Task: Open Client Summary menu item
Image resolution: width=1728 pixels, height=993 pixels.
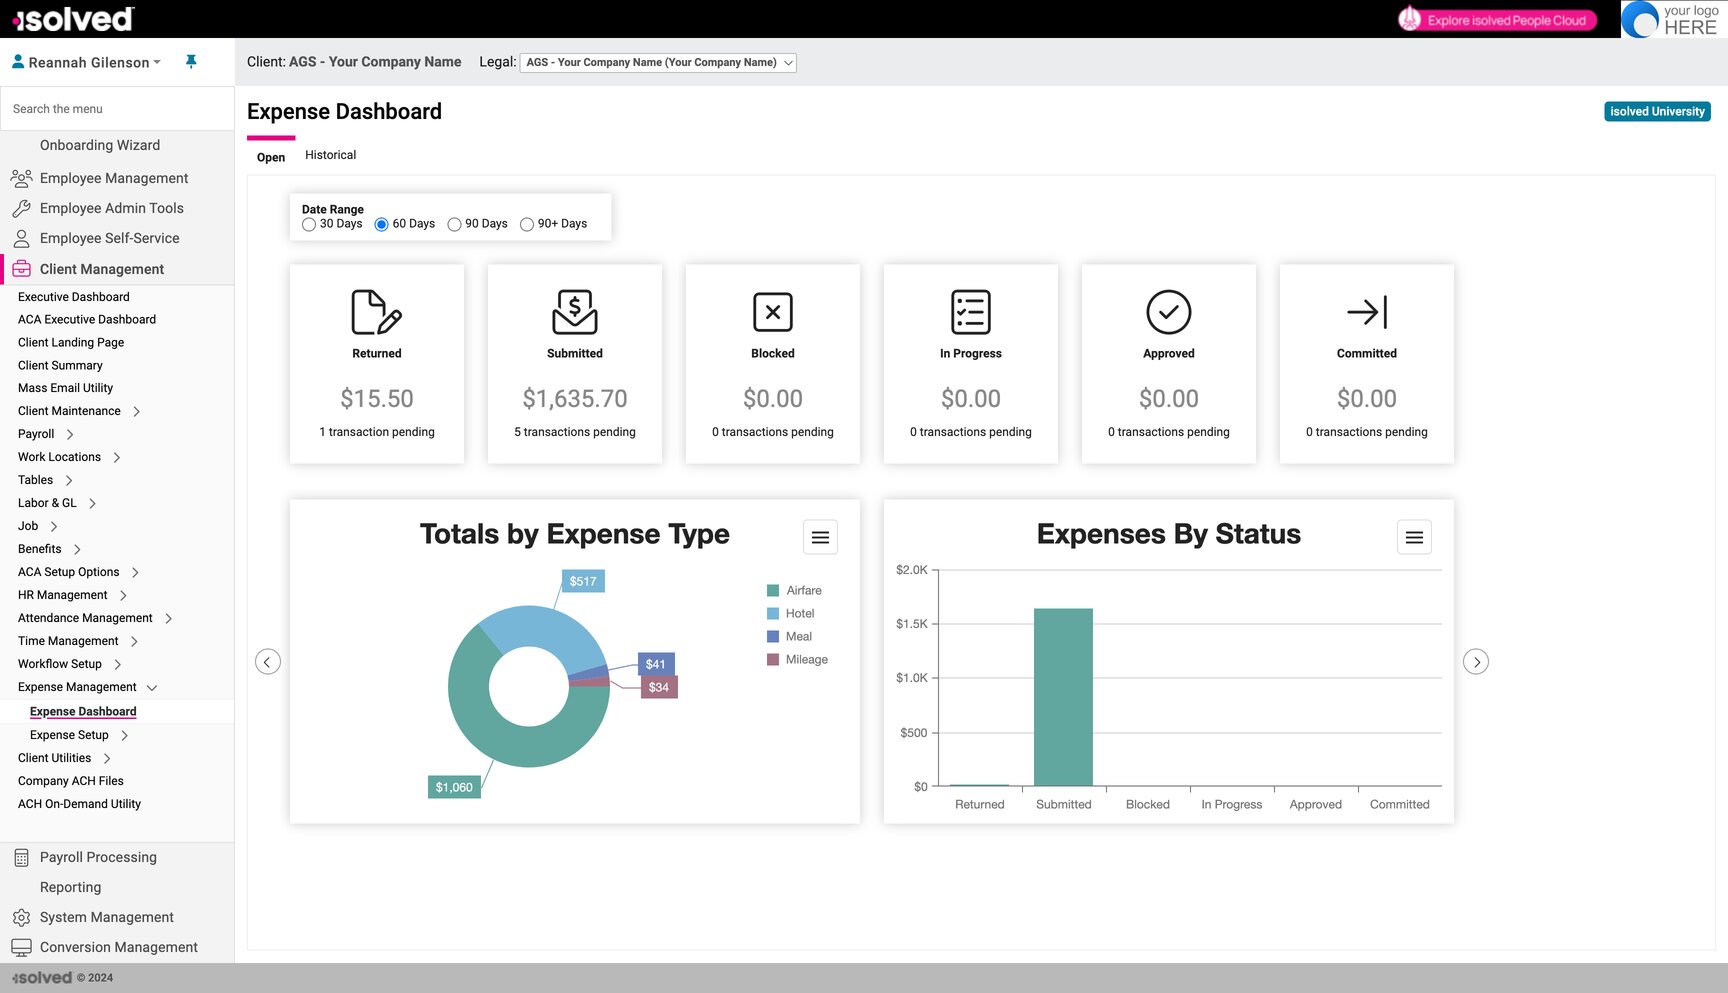Action: (x=60, y=365)
